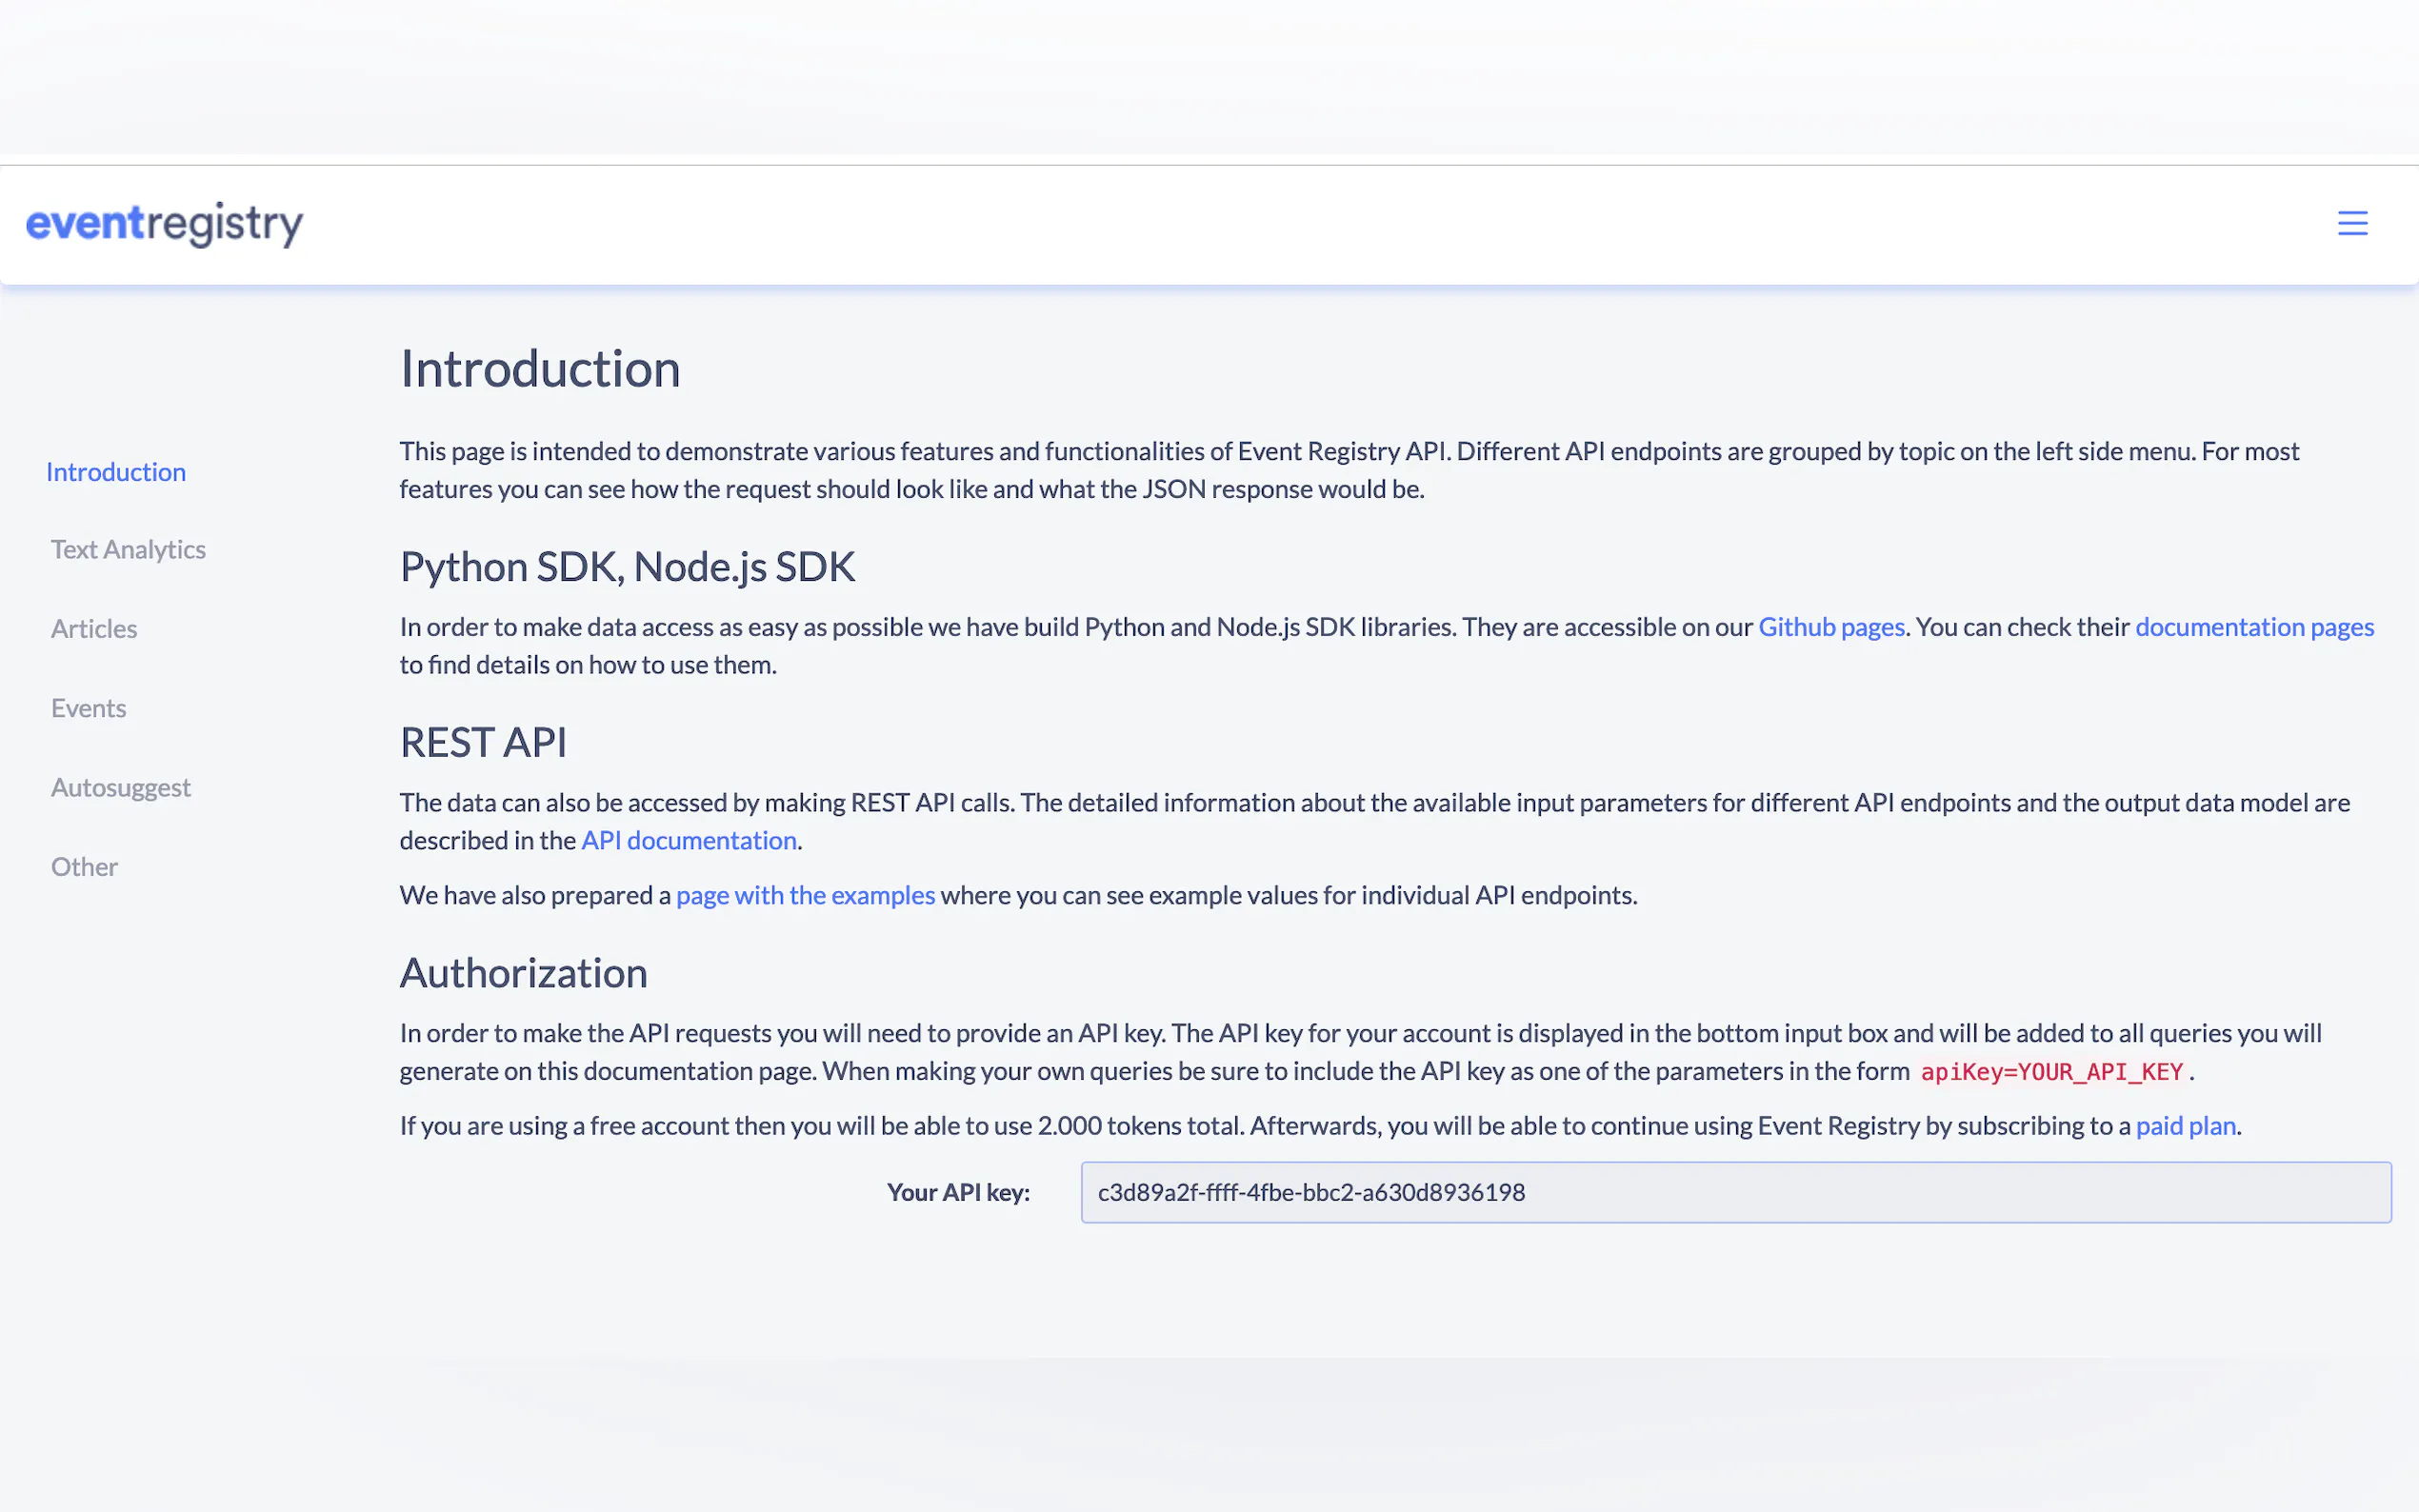
Task: Select Introduction in the sidebar
Action: [116, 472]
